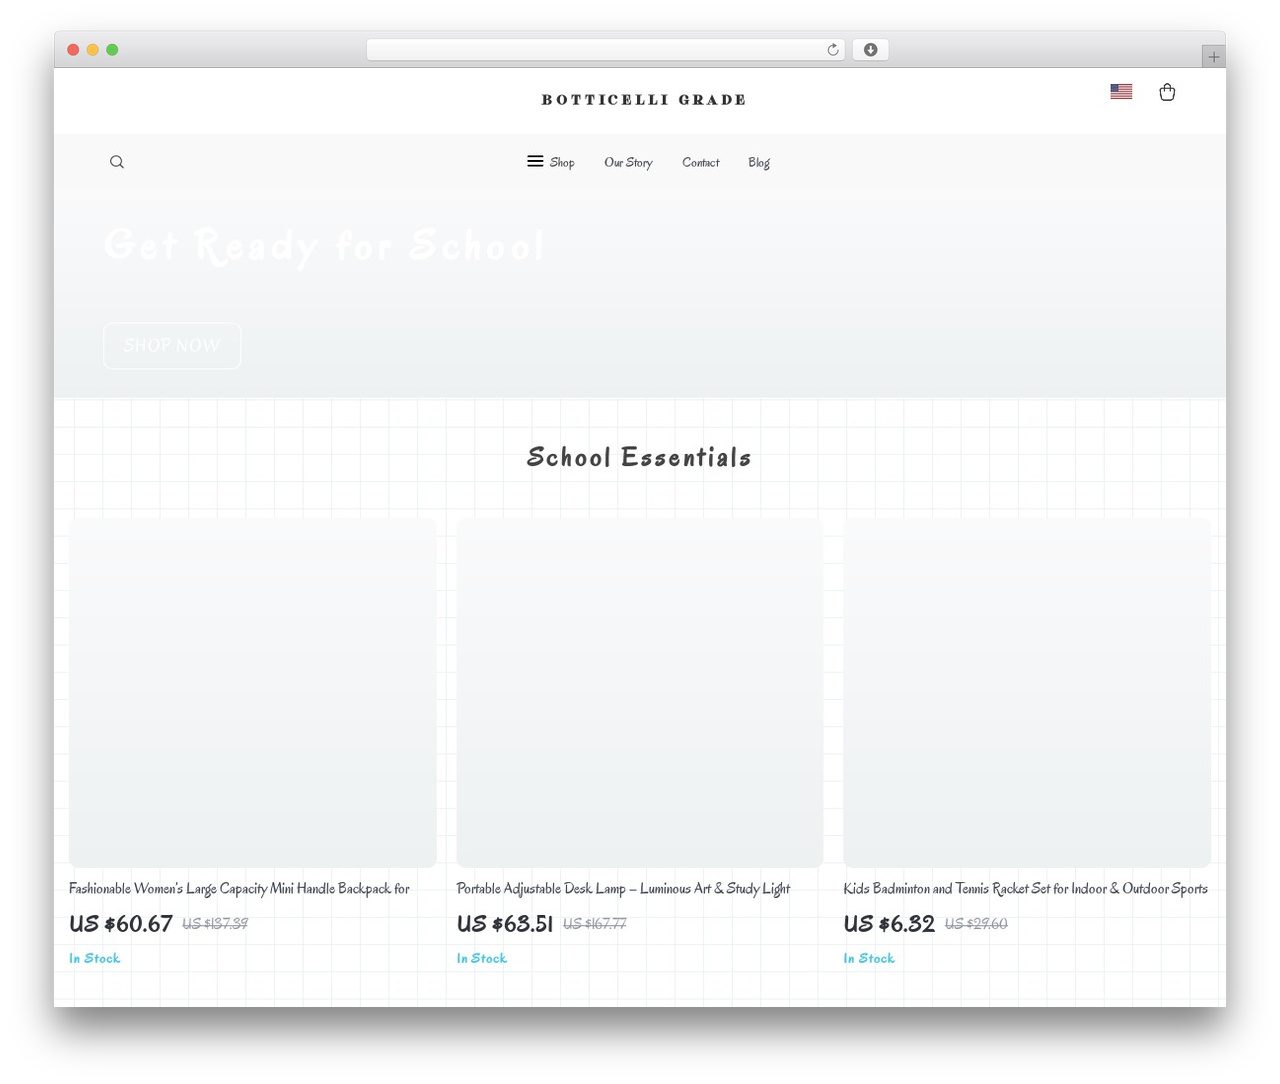1280x1084 pixels.
Task: Click the US $6.32 price
Action: 889,924
